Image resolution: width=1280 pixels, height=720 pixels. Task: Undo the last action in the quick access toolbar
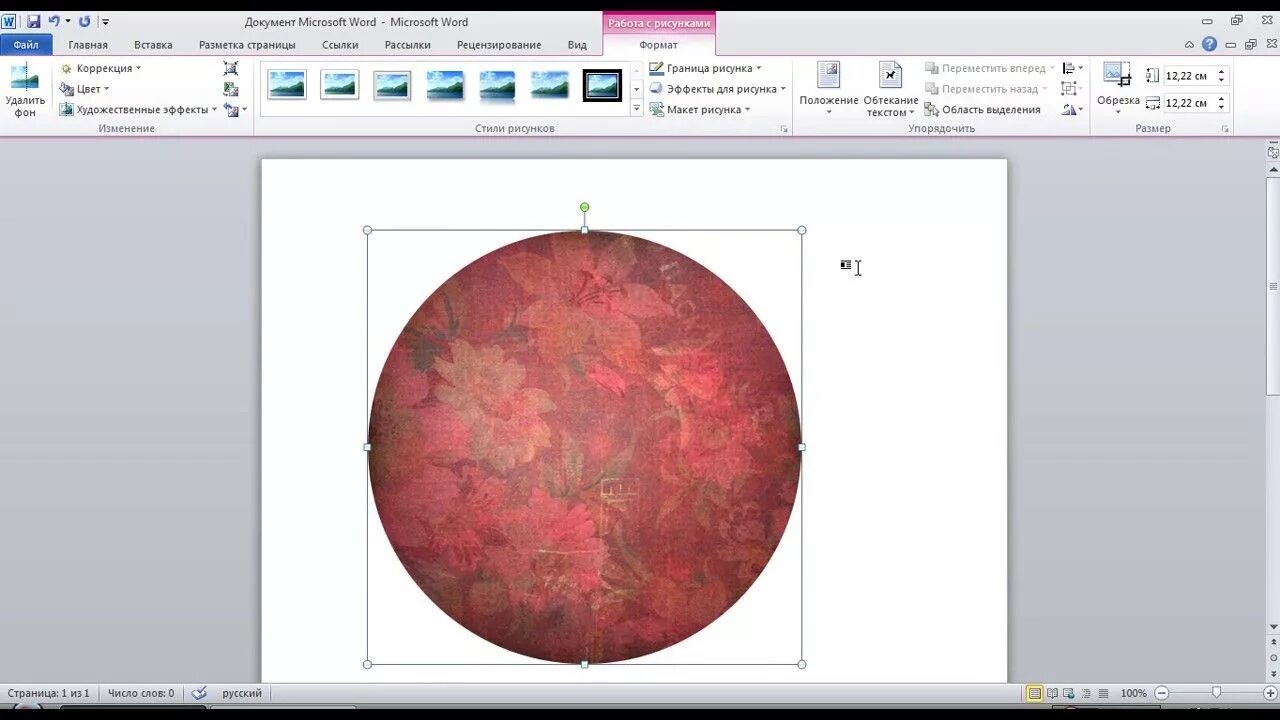[x=54, y=21]
